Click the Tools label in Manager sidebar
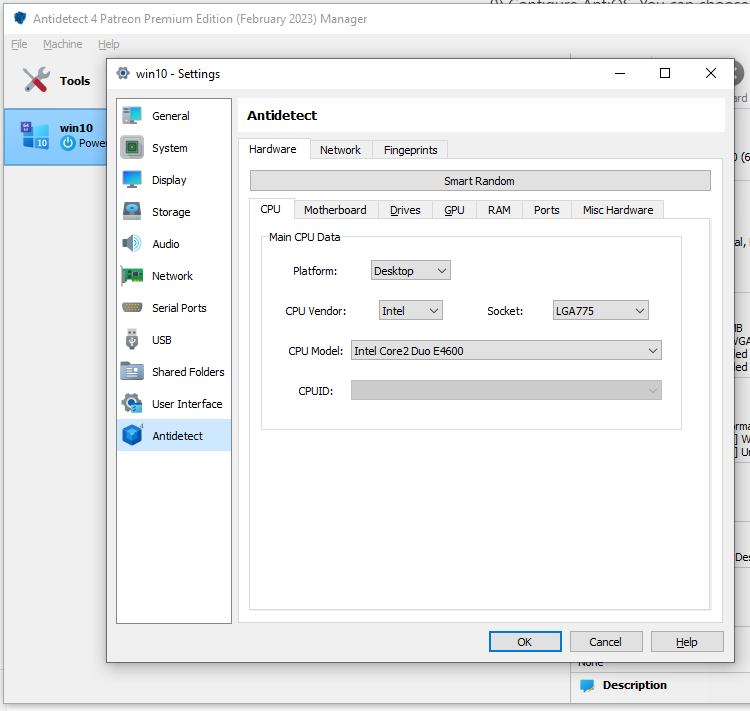 [x=75, y=81]
